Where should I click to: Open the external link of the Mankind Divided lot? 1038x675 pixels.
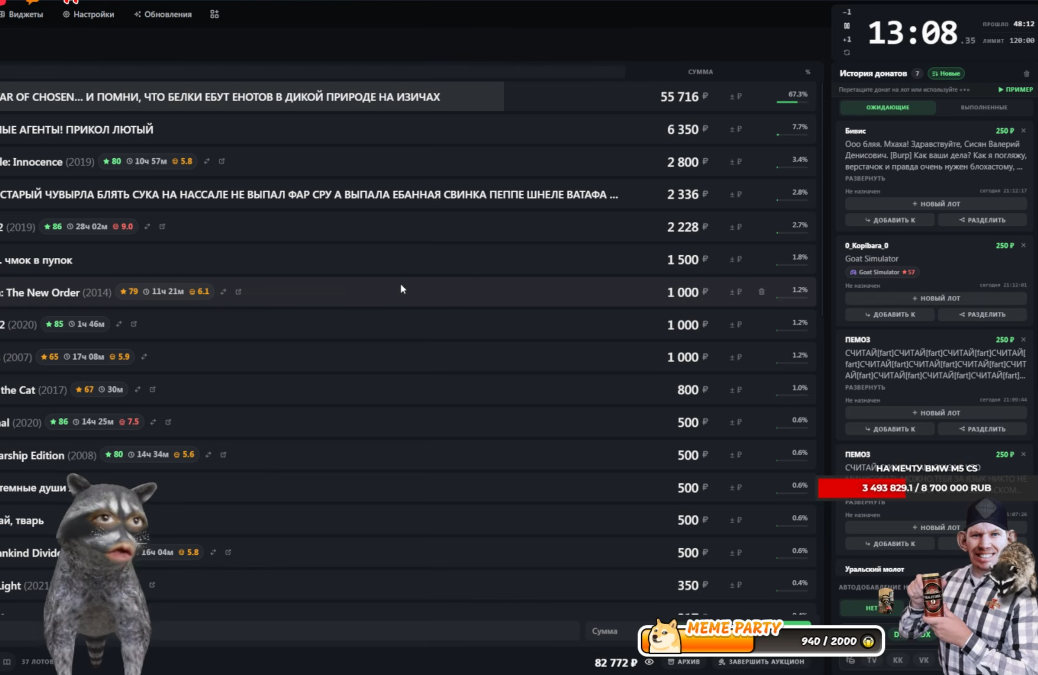pos(228,552)
